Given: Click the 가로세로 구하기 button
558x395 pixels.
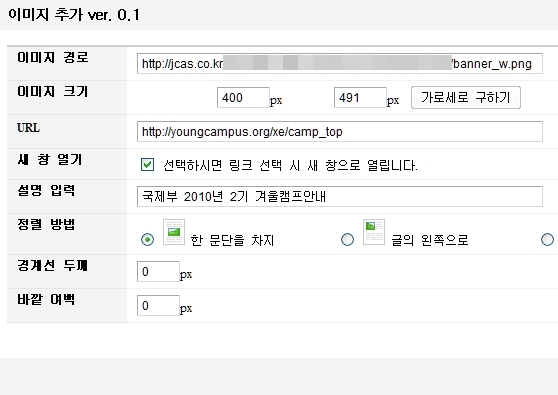Looking at the screenshot, I should point(466,98).
